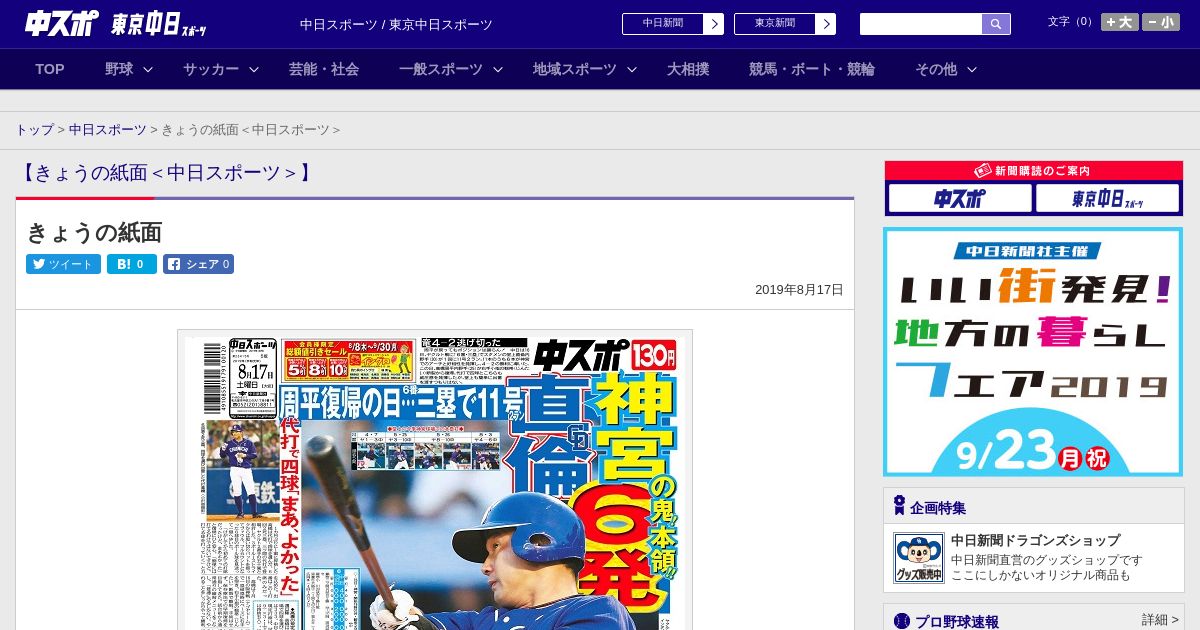The width and height of the screenshot is (1200, 630).
Task: Expand the 野球 dropdown chevron
Action: tap(148, 69)
